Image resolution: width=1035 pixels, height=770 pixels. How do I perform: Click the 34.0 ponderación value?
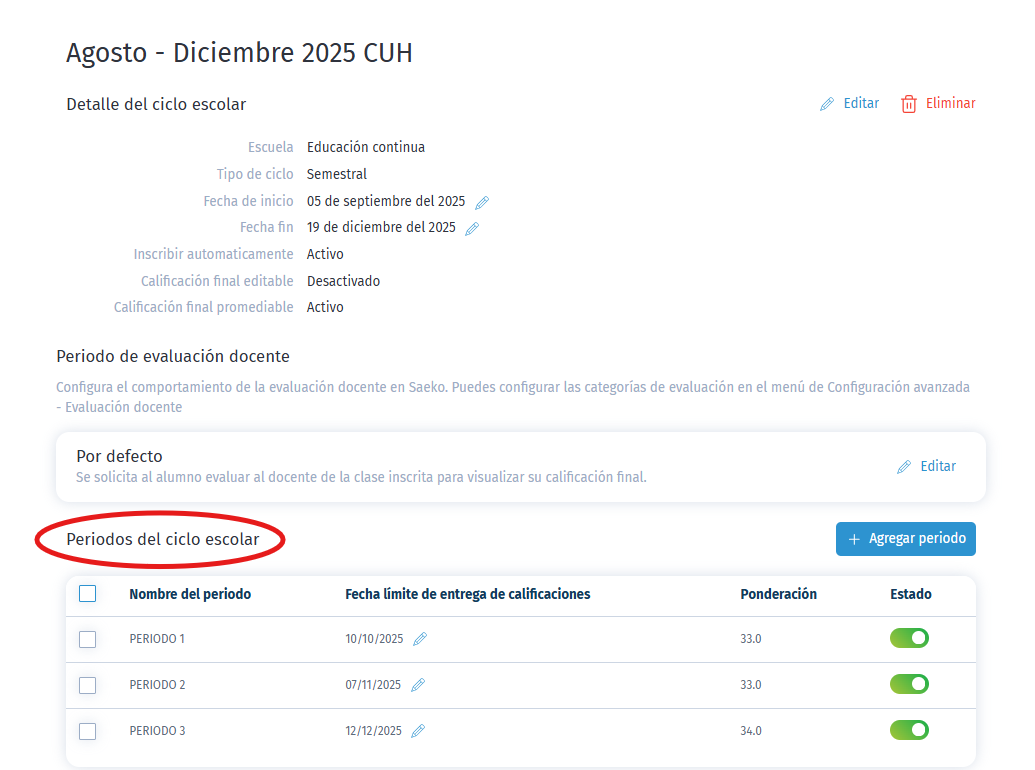tap(751, 731)
